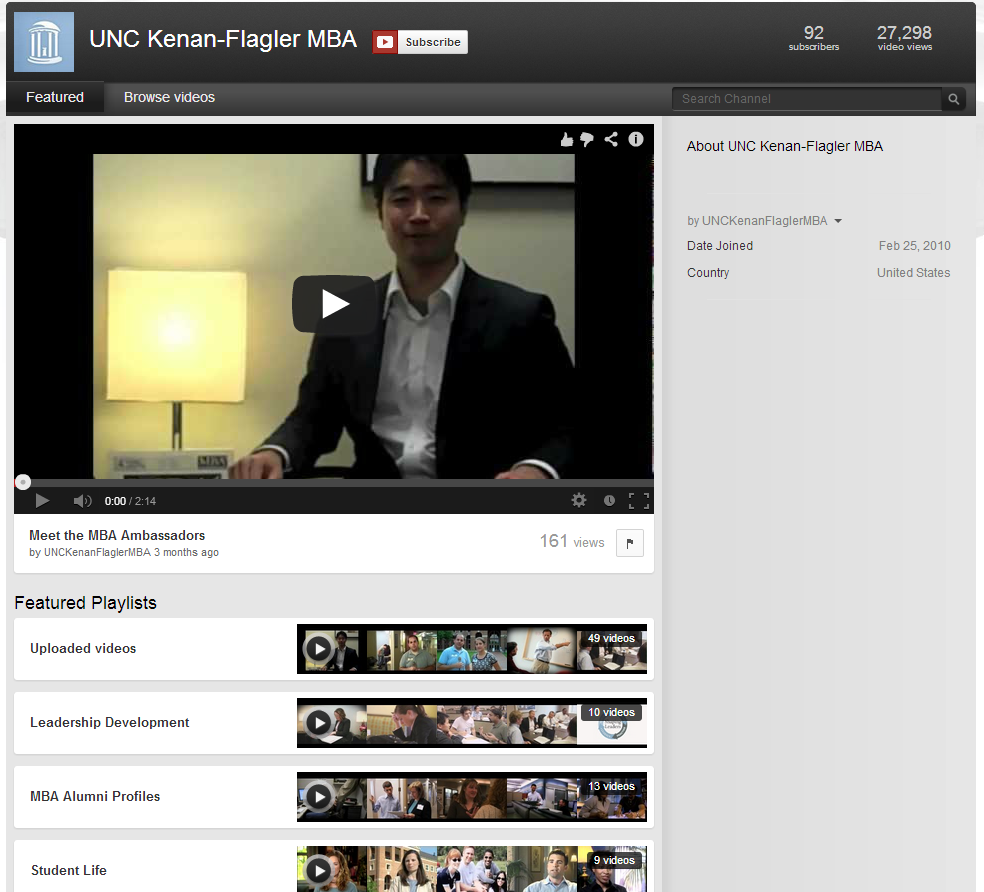This screenshot has height=892, width=984.
Task: Flag the Meet the MBA Ambassadors video
Action: click(629, 543)
